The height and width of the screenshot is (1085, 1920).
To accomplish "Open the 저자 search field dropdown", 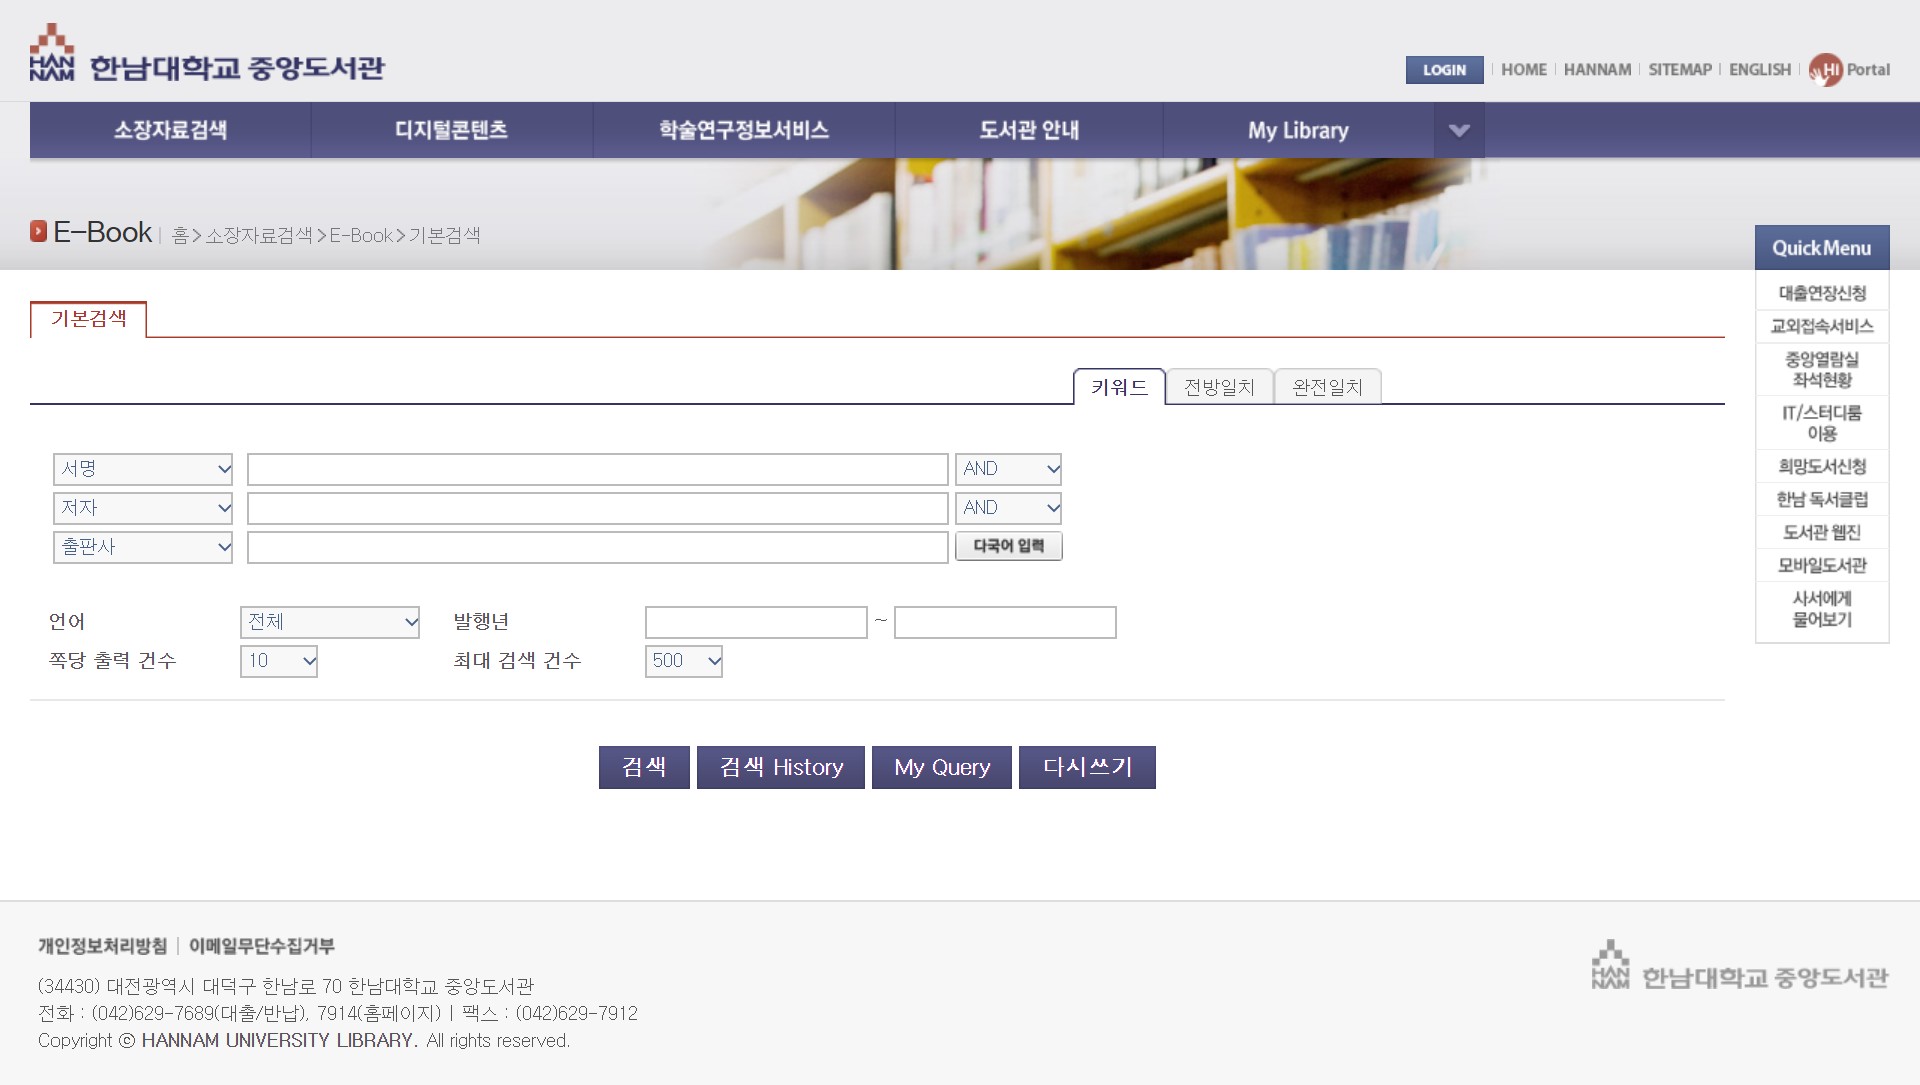I will tap(143, 508).
